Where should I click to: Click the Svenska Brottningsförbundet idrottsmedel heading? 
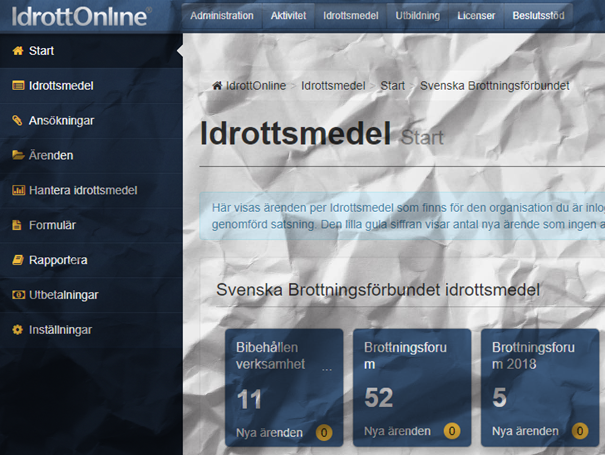coord(378,290)
